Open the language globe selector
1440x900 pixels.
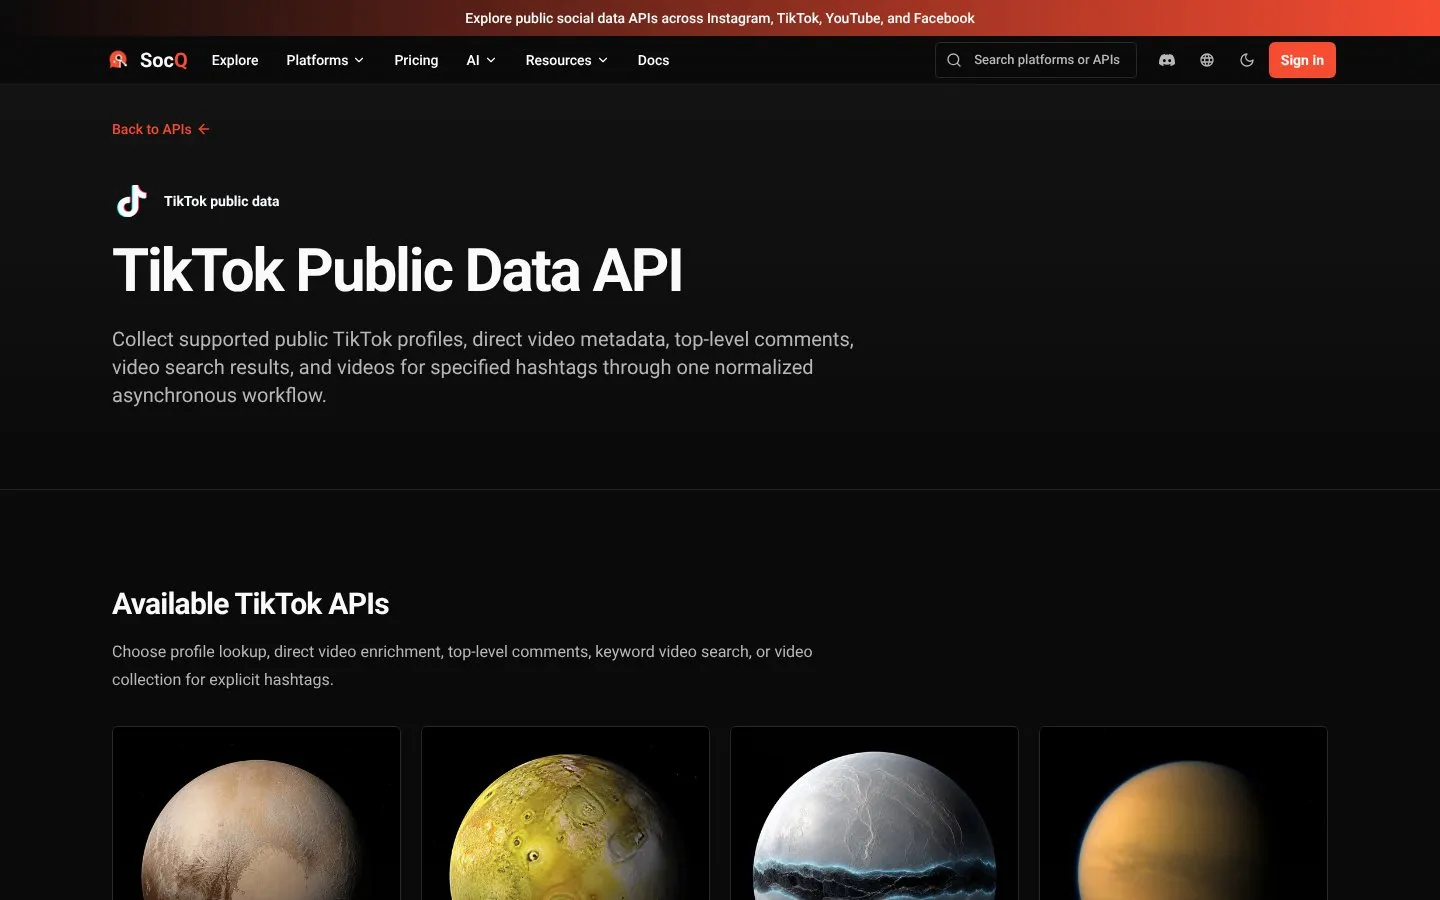(1207, 60)
